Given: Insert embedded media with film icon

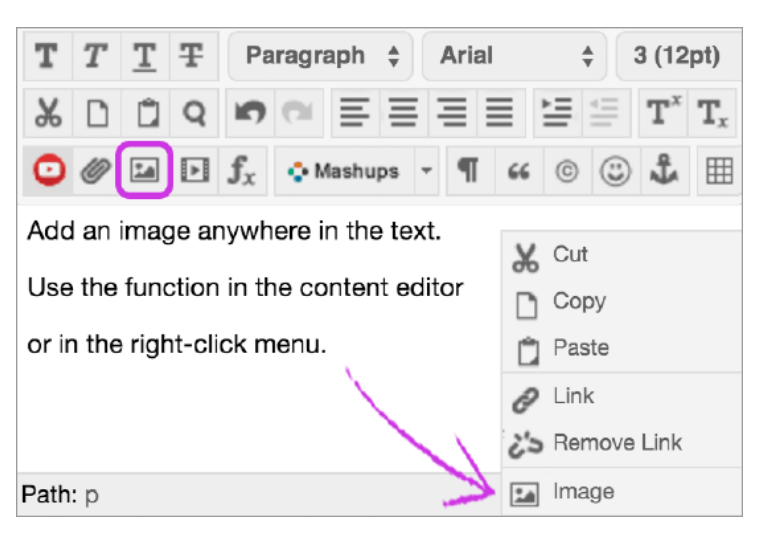Looking at the screenshot, I should (194, 171).
